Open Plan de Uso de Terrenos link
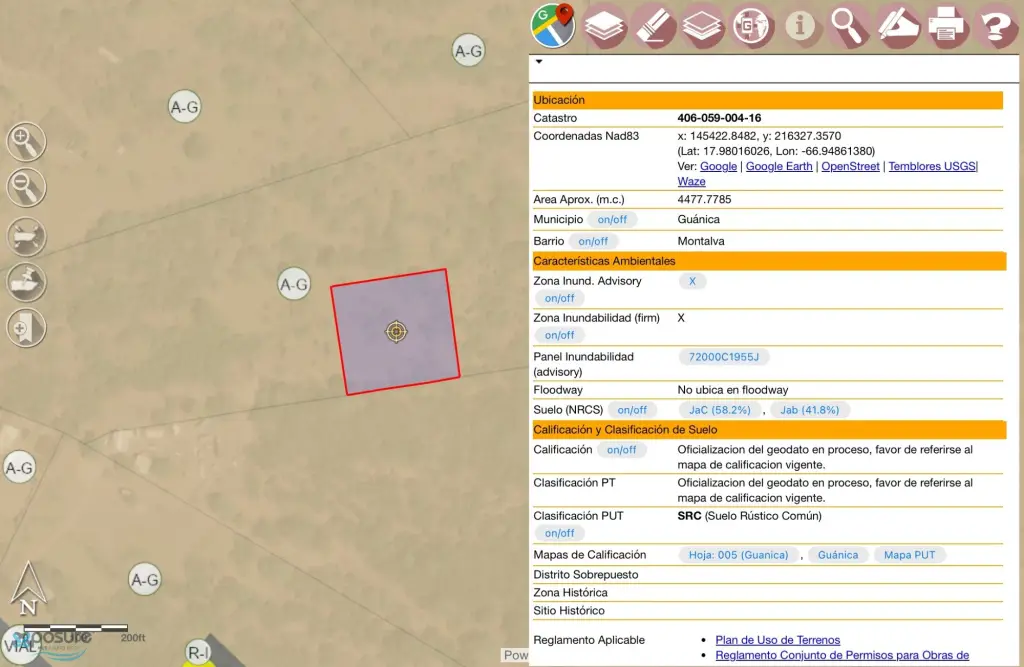1024x667 pixels. pos(777,640)
